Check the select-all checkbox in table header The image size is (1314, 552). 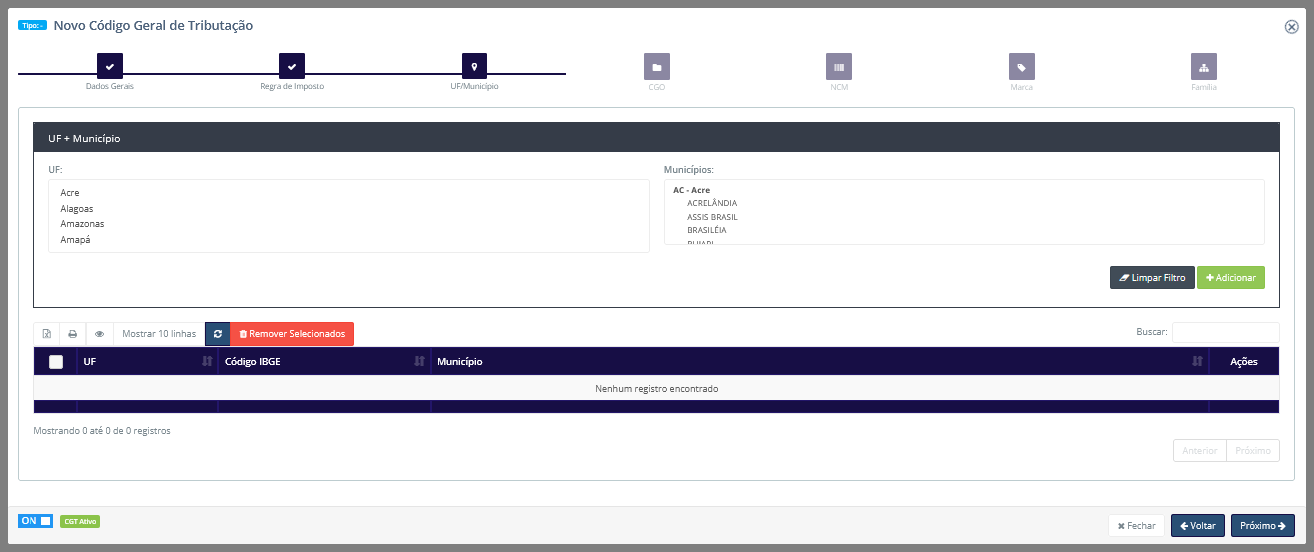click(56, 362)
